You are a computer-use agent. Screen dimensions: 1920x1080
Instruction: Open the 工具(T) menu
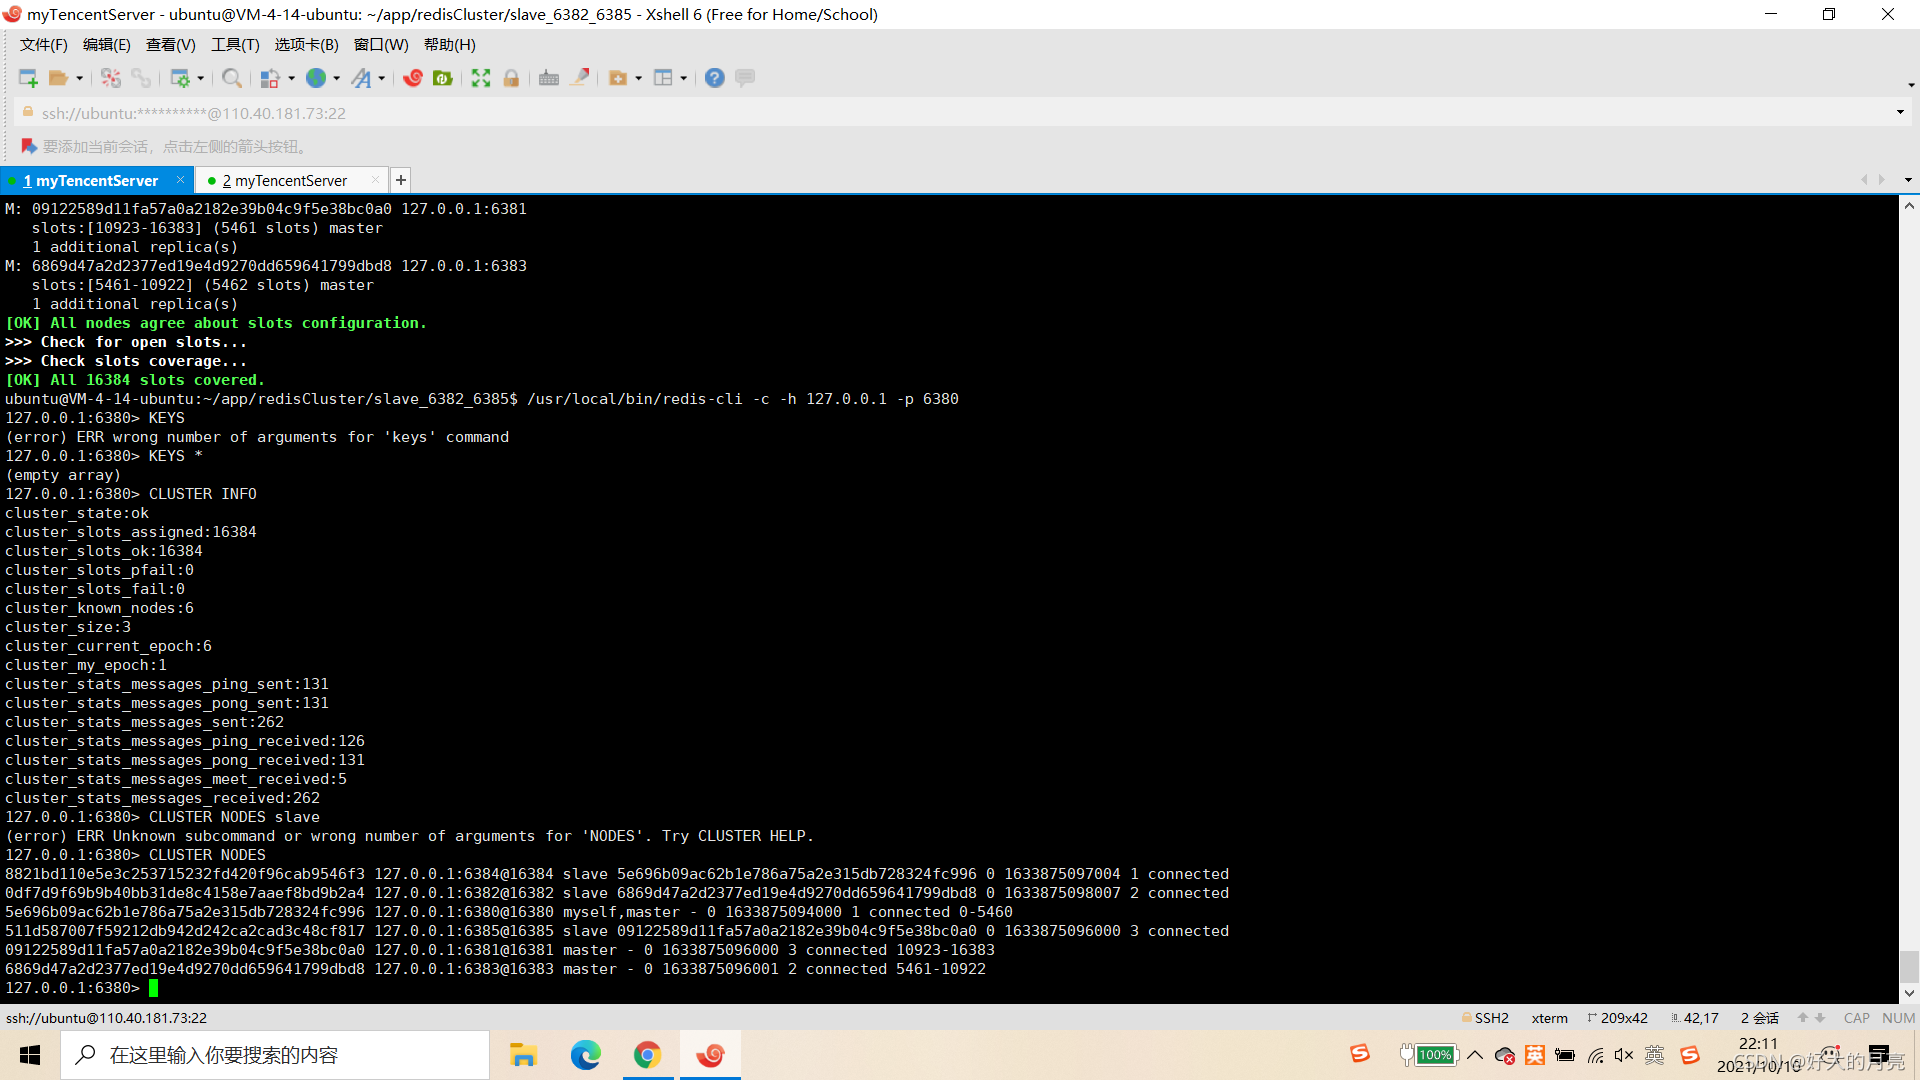(x=235, y=45)
